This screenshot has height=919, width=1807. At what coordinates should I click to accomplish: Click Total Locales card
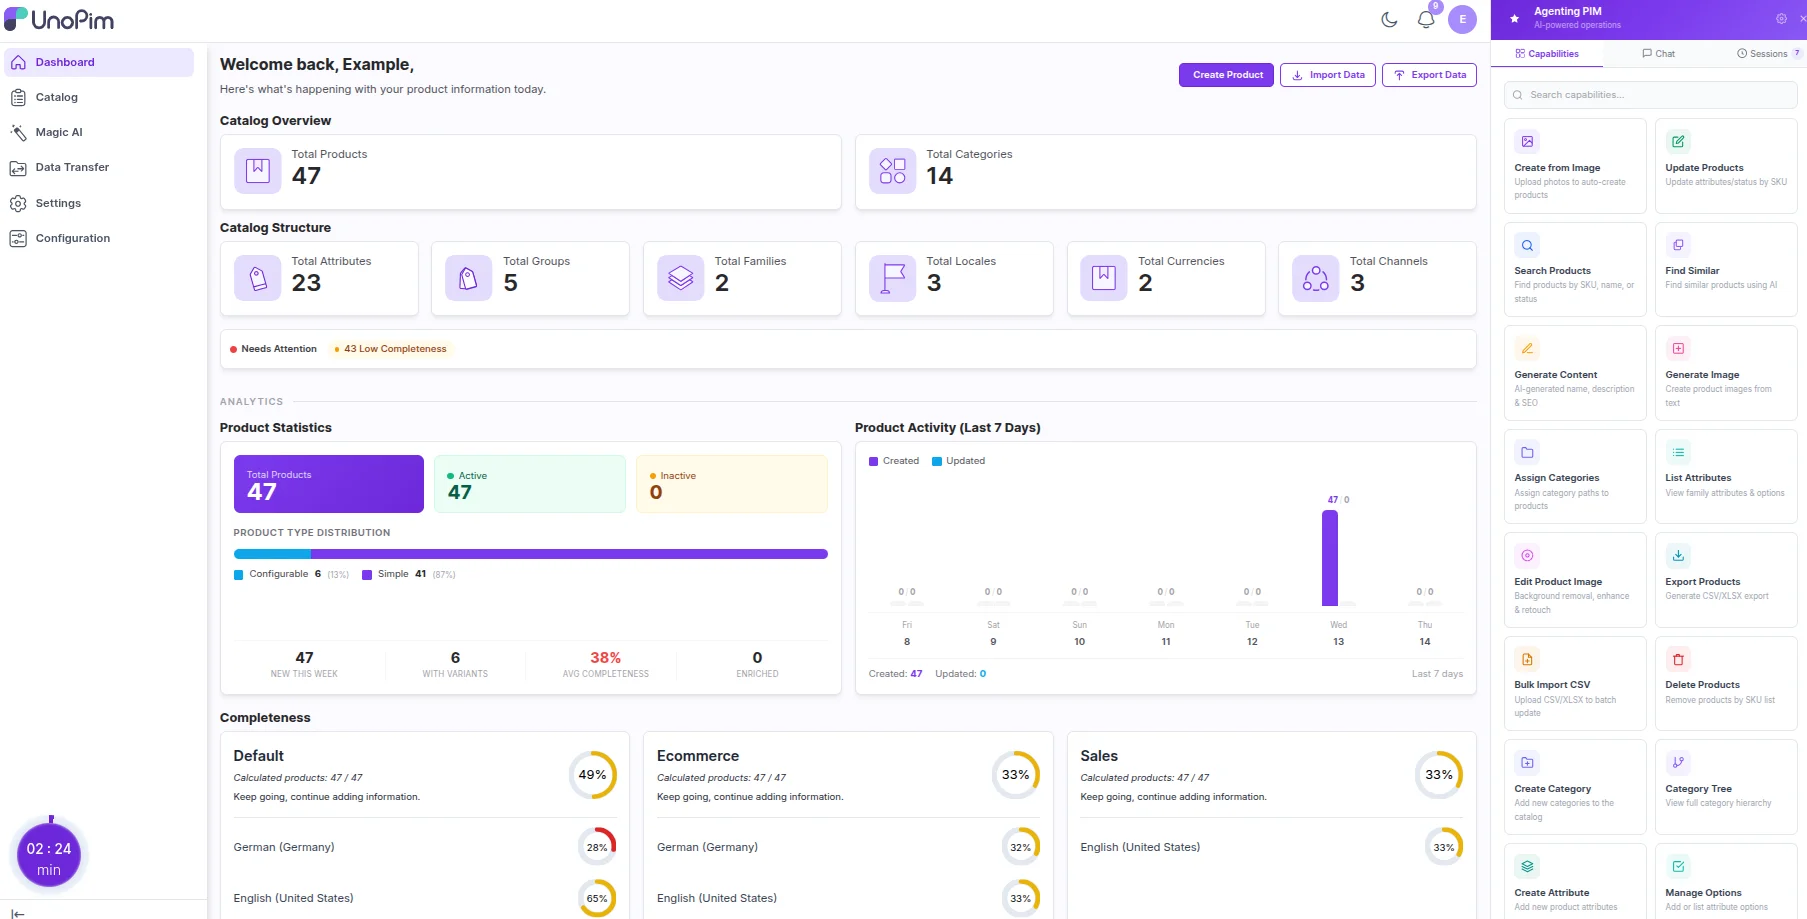pyautogui.click(x=954, y=279)
